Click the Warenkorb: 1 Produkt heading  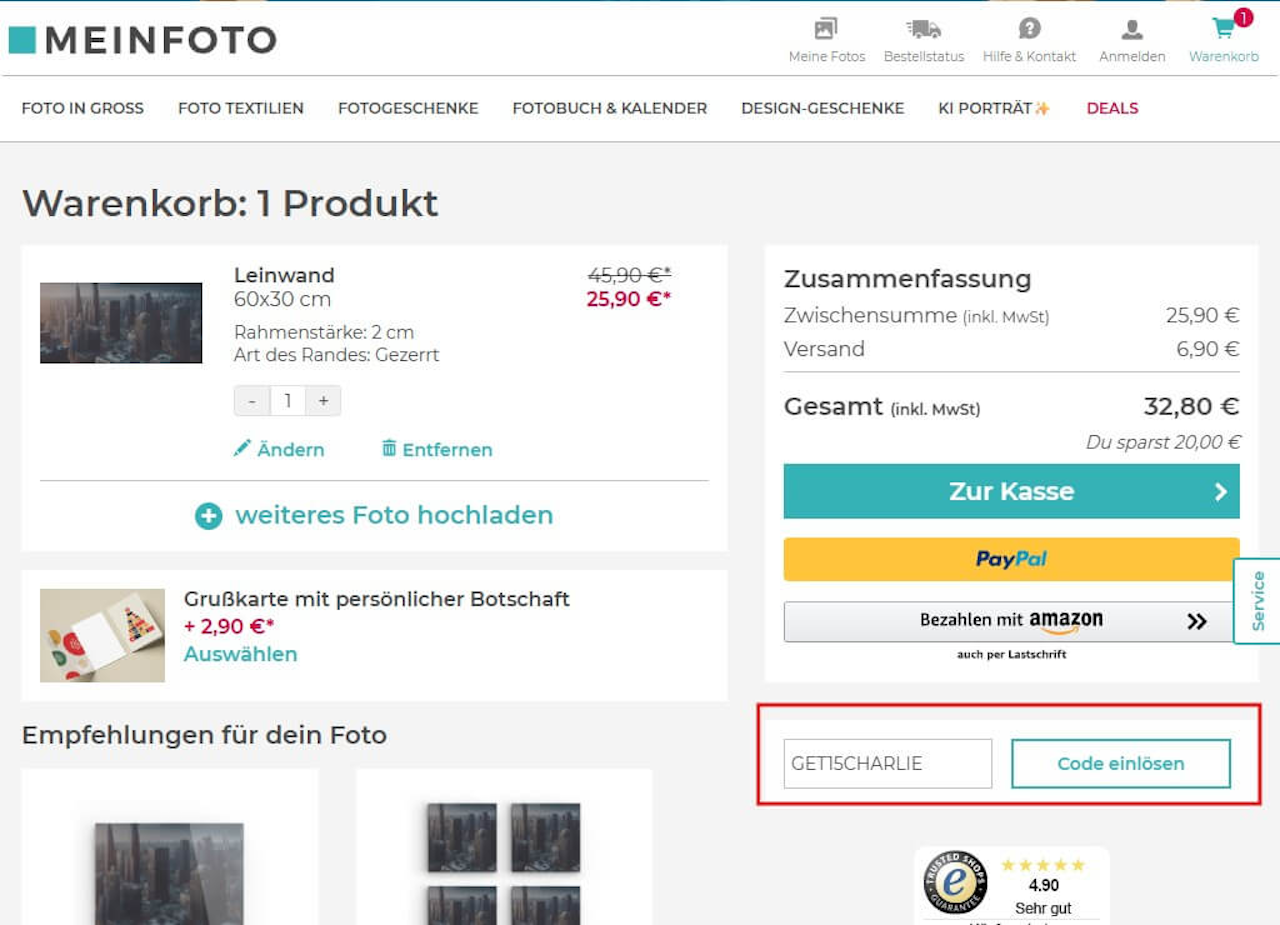pos(230,203)
